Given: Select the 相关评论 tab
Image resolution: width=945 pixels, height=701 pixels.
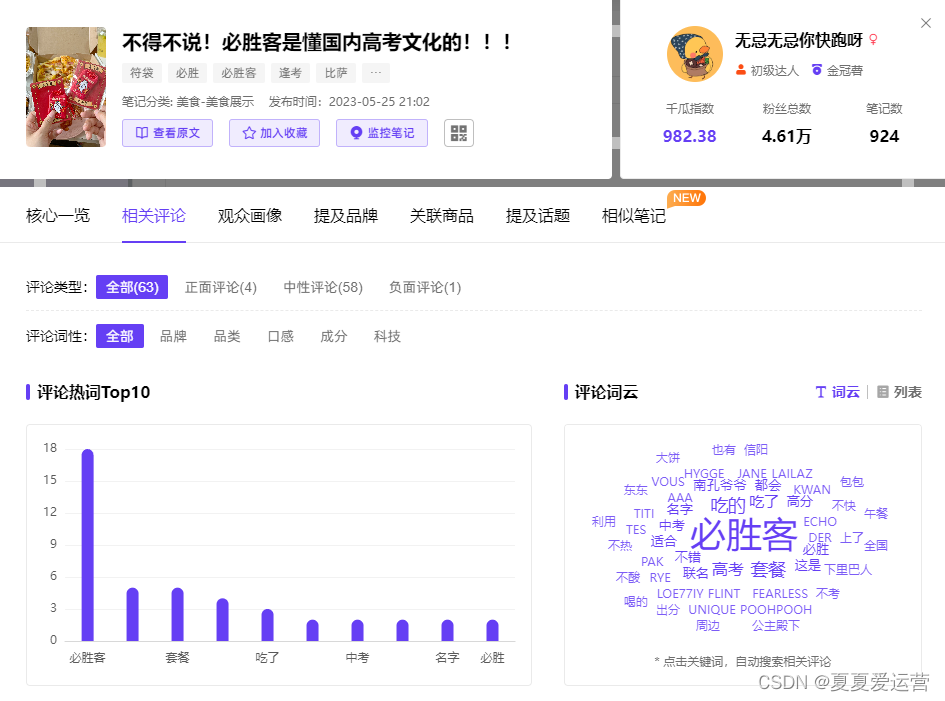Looking at the screenshot, I should (154, 216).
